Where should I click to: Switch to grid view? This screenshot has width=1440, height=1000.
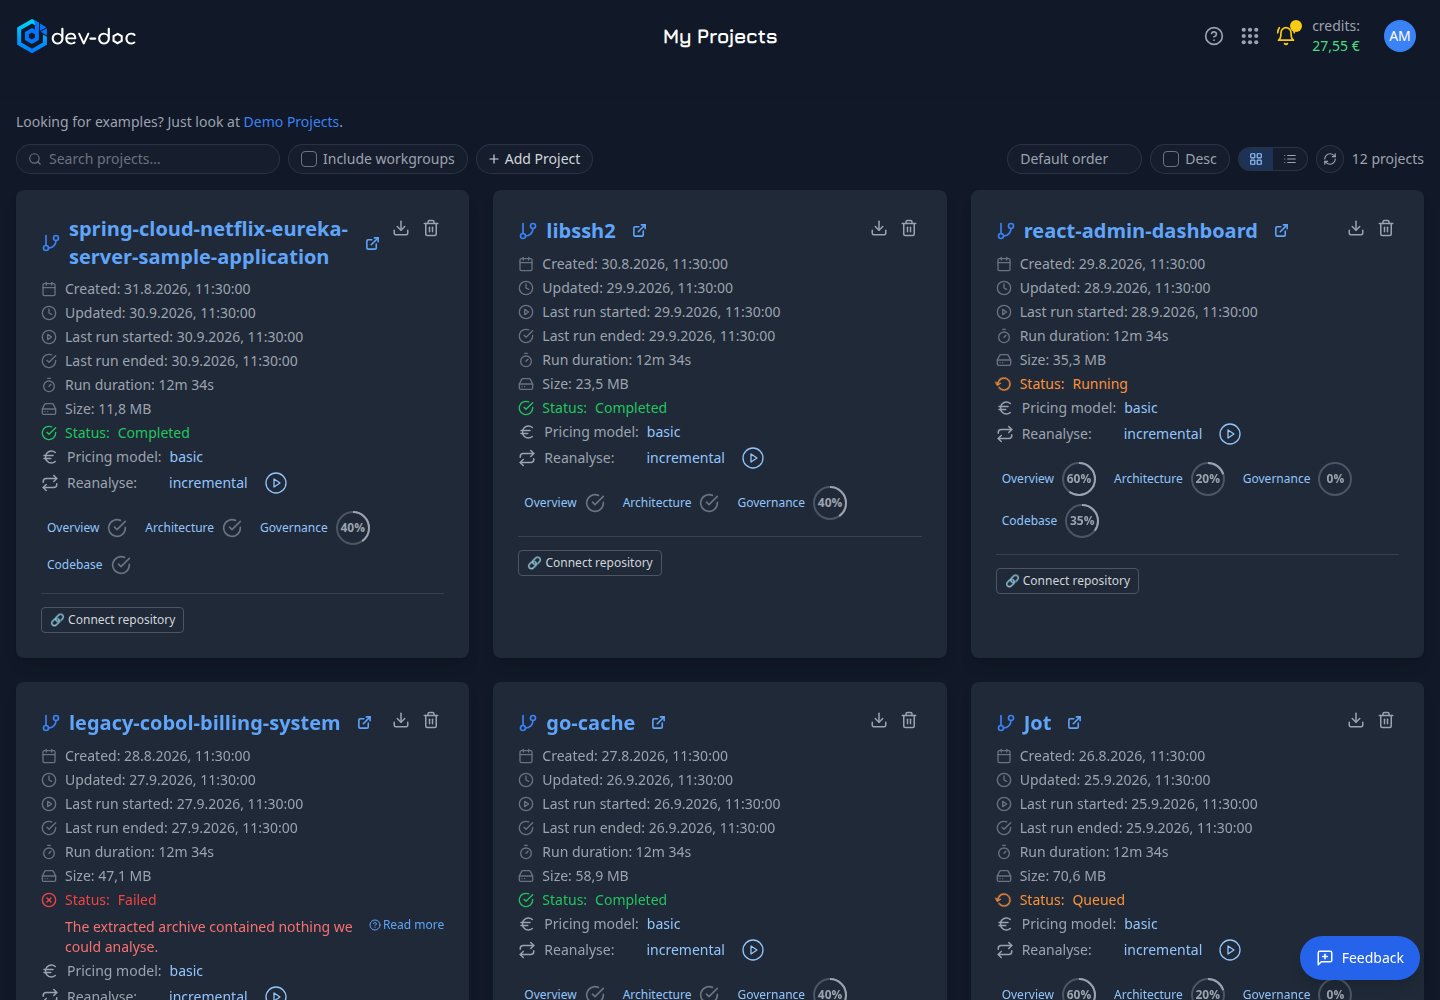1255,159
